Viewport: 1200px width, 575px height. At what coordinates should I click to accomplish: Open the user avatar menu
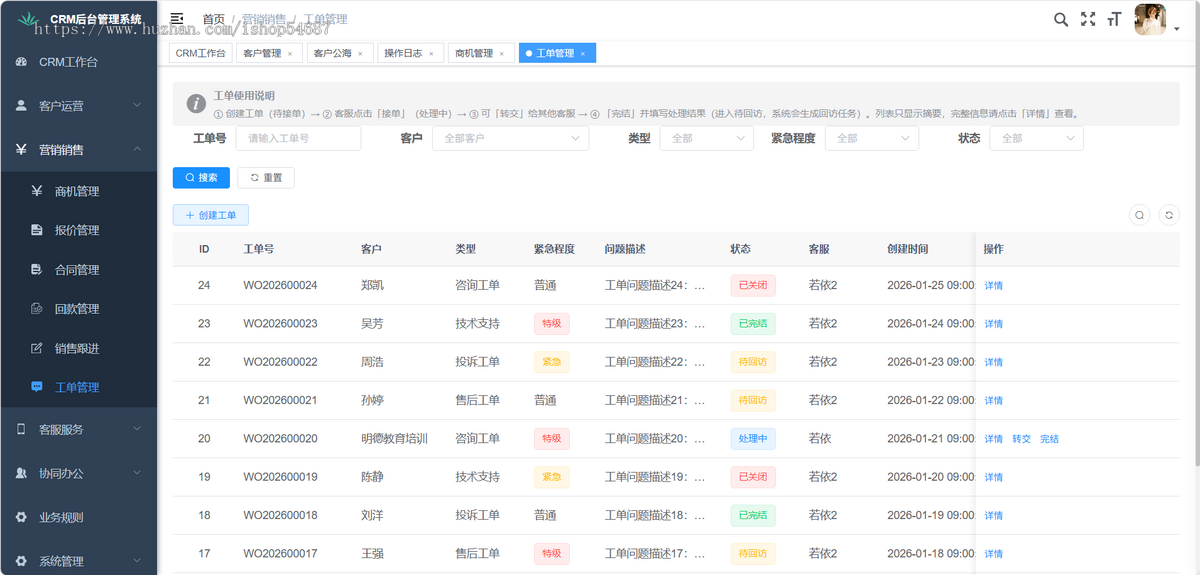click(1150, 19)
